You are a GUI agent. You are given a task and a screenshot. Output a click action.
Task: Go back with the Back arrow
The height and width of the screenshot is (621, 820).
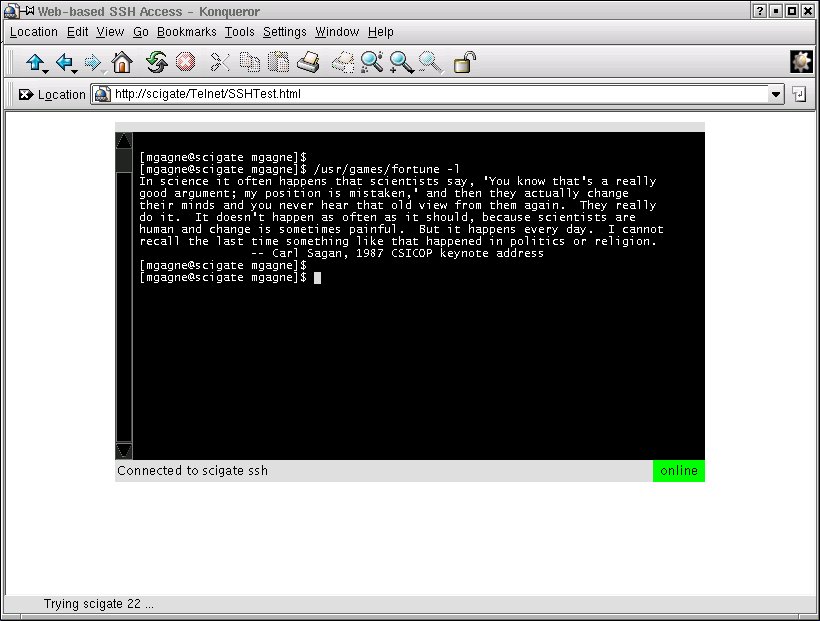point(66,63)
